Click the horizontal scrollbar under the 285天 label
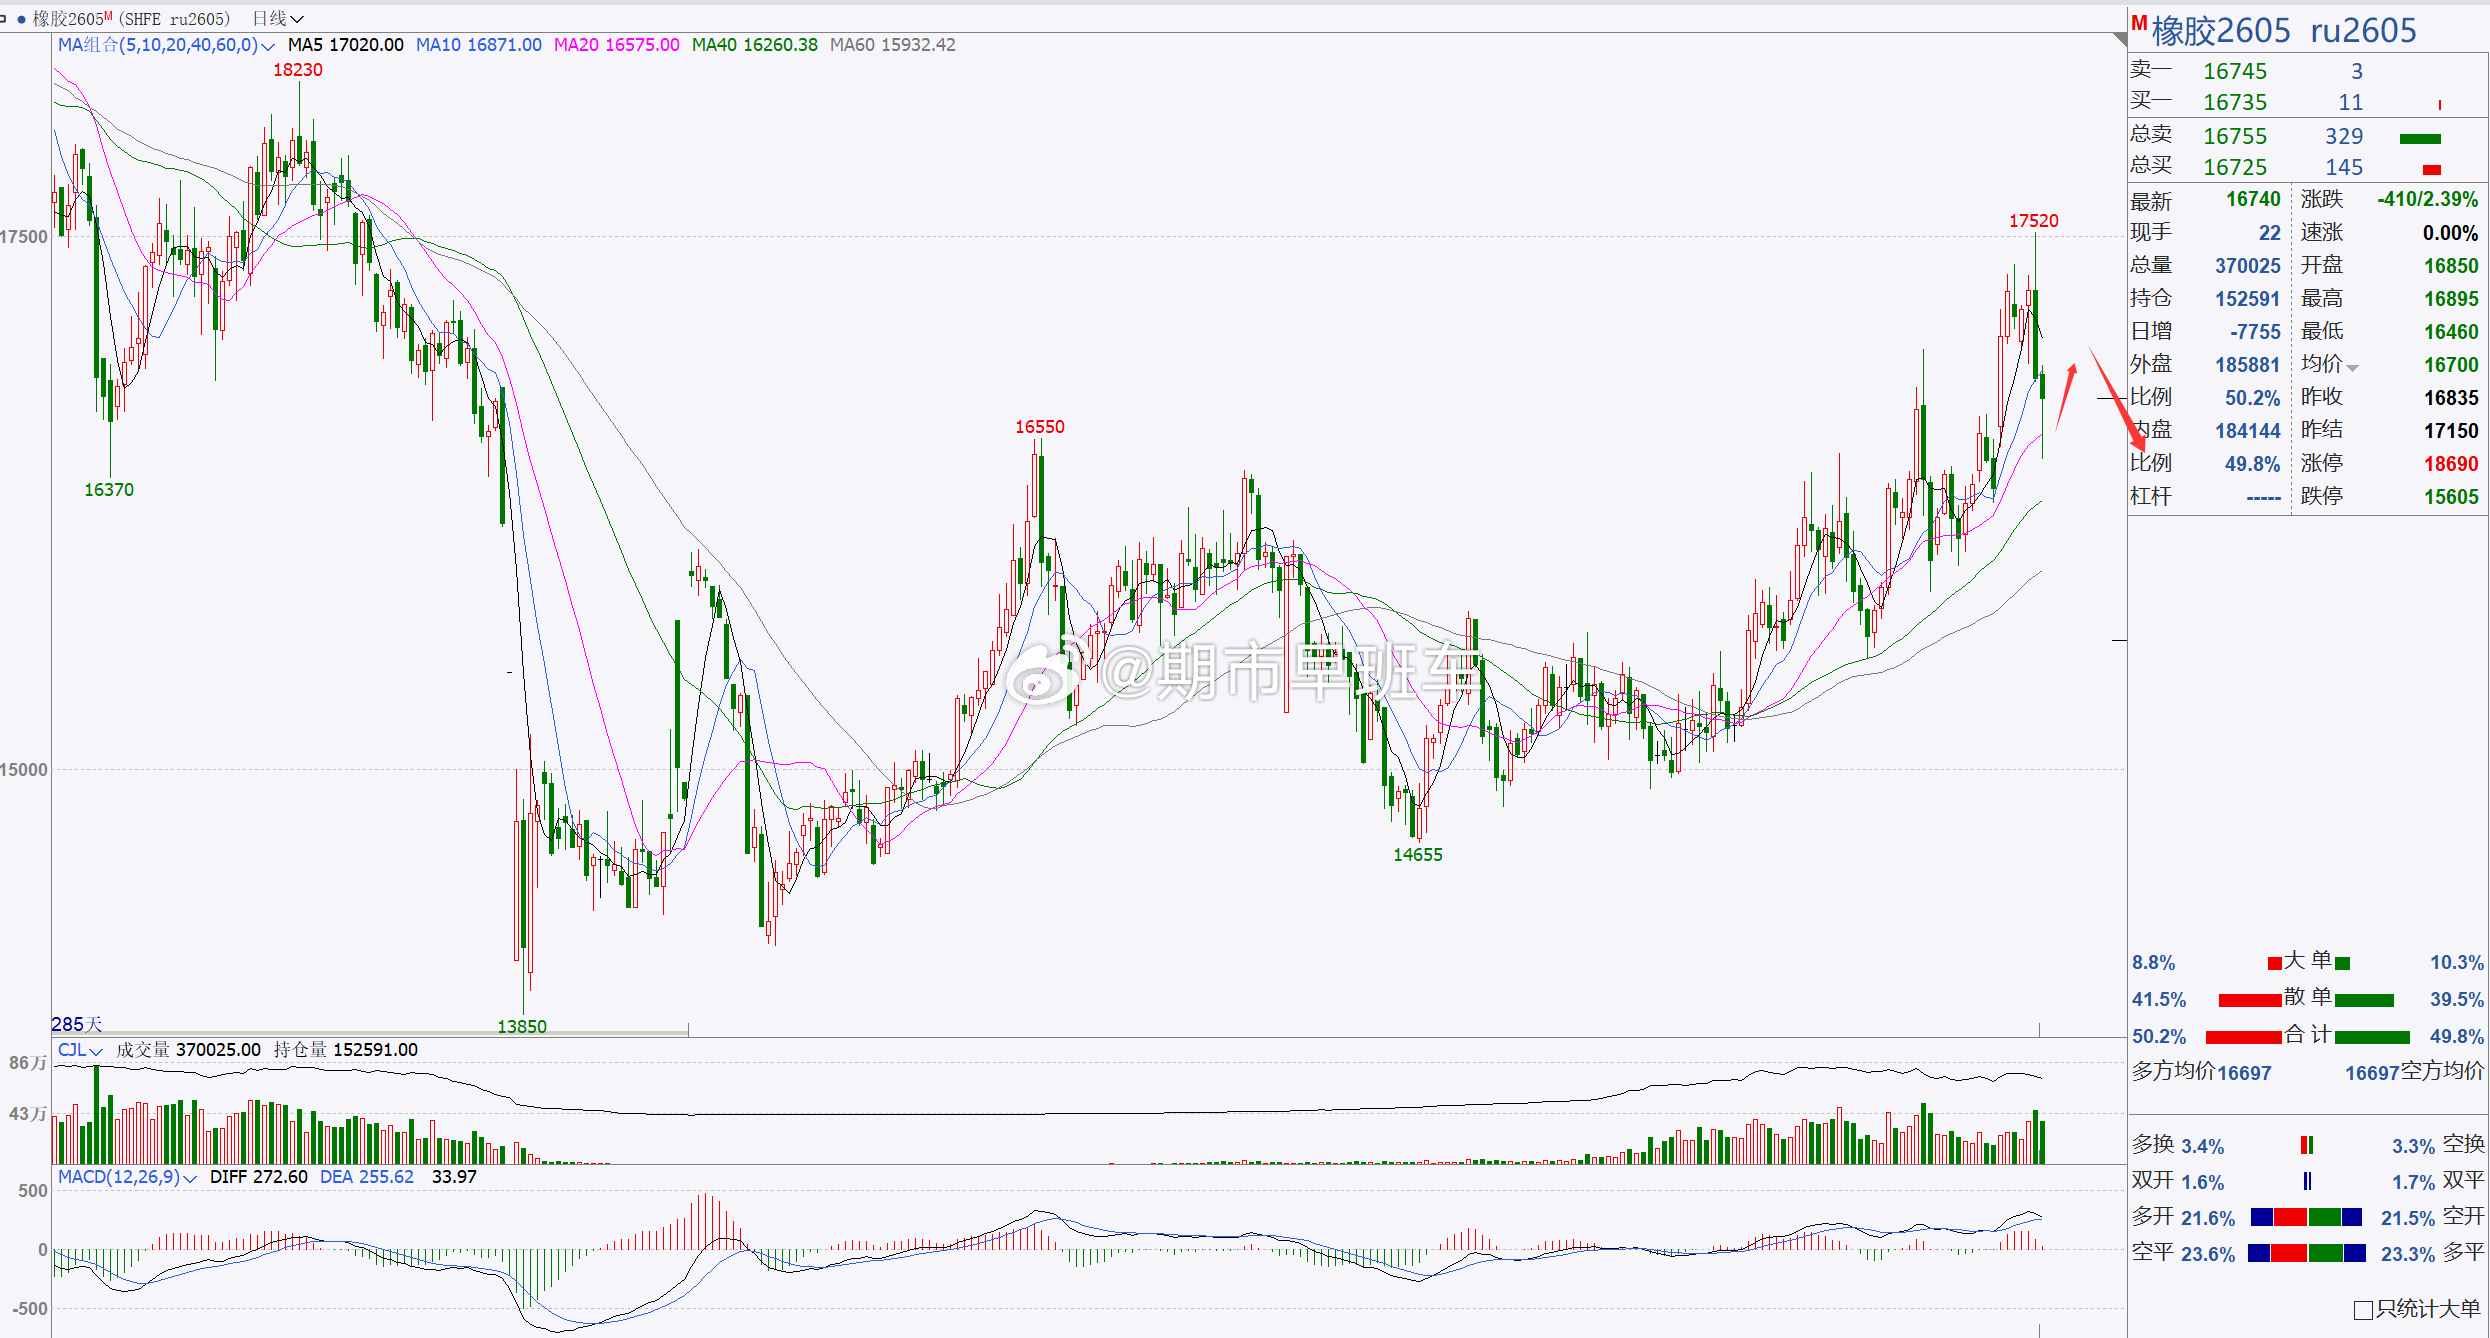Image resolution: width=2490 pixels, height=1338 pixels. pyautogui.click(x=370, y=1031)
